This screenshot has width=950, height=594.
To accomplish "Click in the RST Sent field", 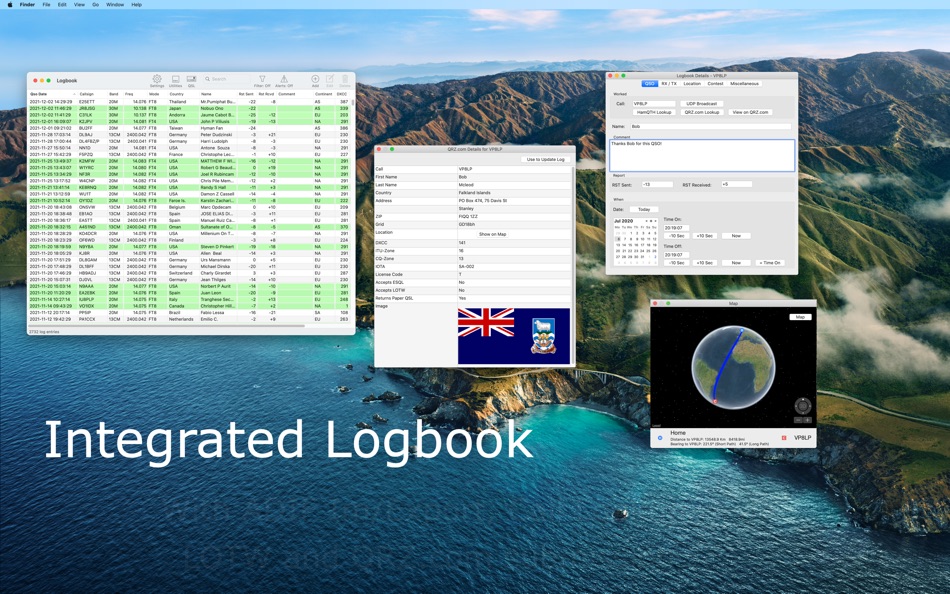I will (x=657, y=184).
